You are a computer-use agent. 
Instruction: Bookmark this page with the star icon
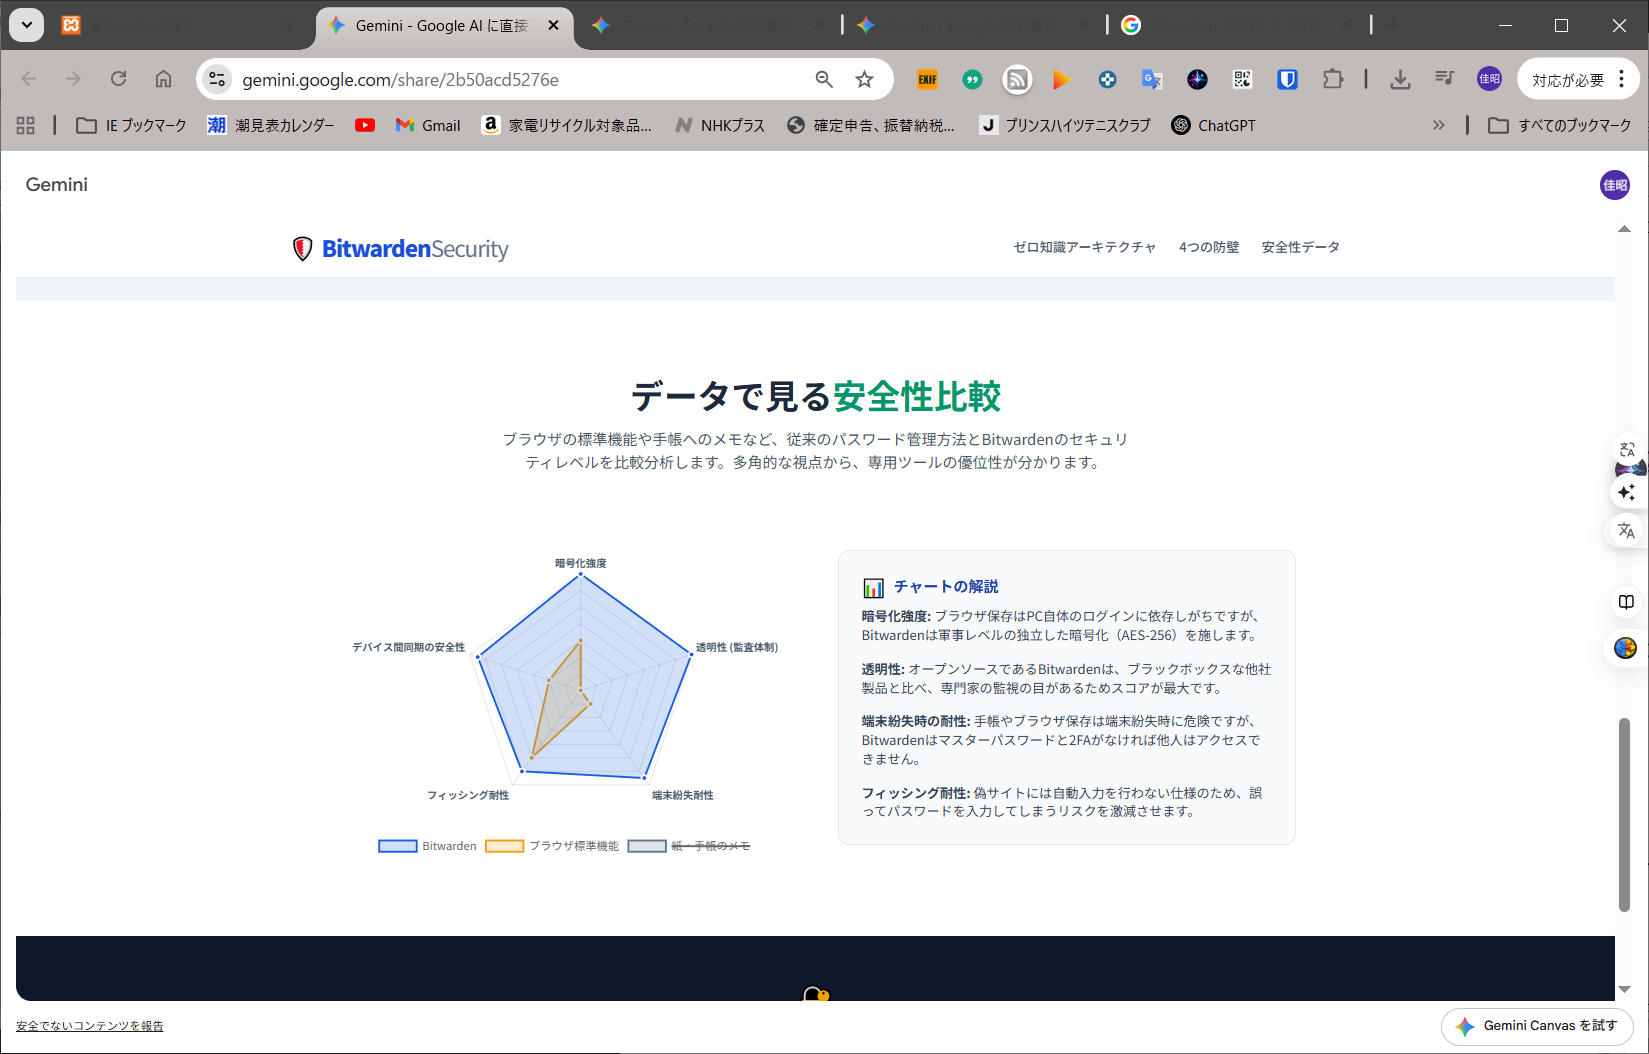pos(864,79)
